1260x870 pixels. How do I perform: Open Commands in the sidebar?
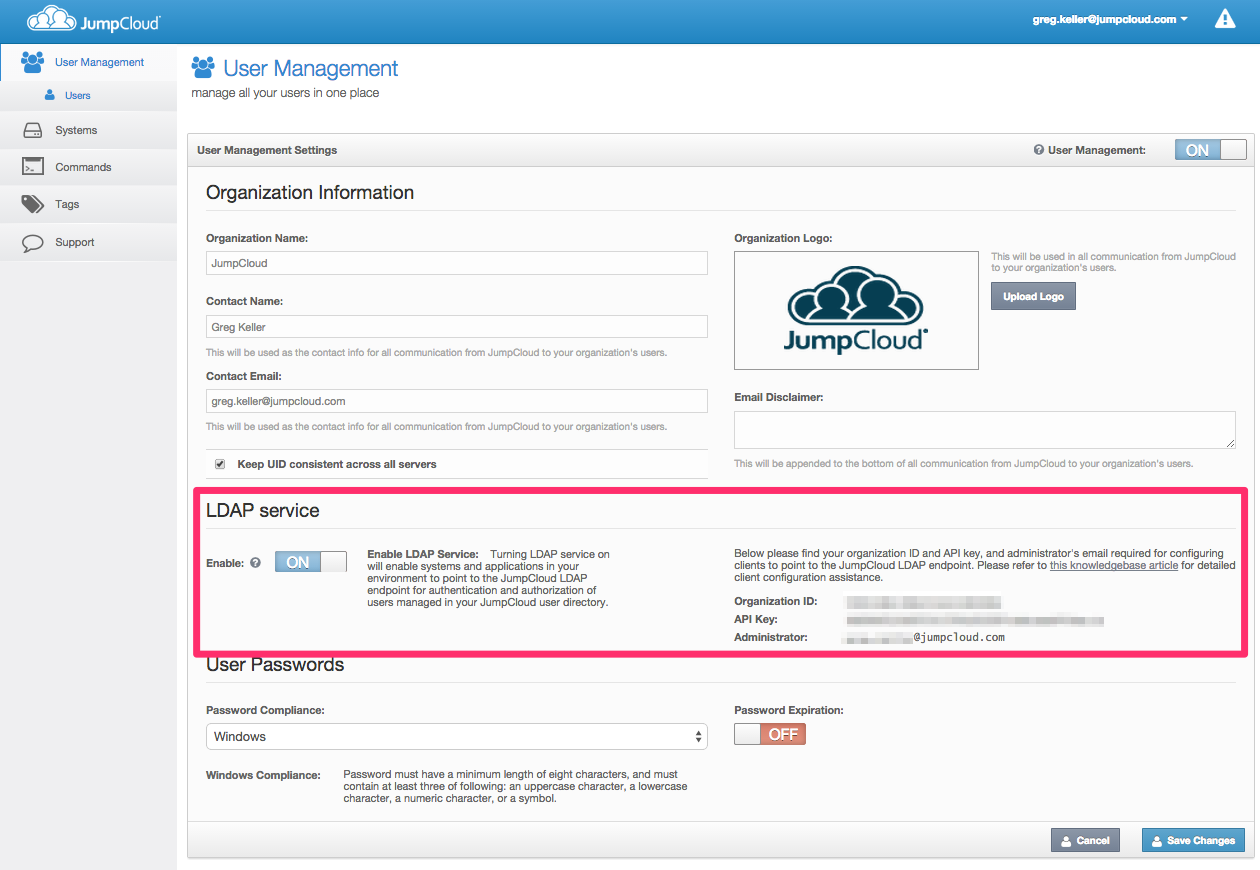pos(88,167)
